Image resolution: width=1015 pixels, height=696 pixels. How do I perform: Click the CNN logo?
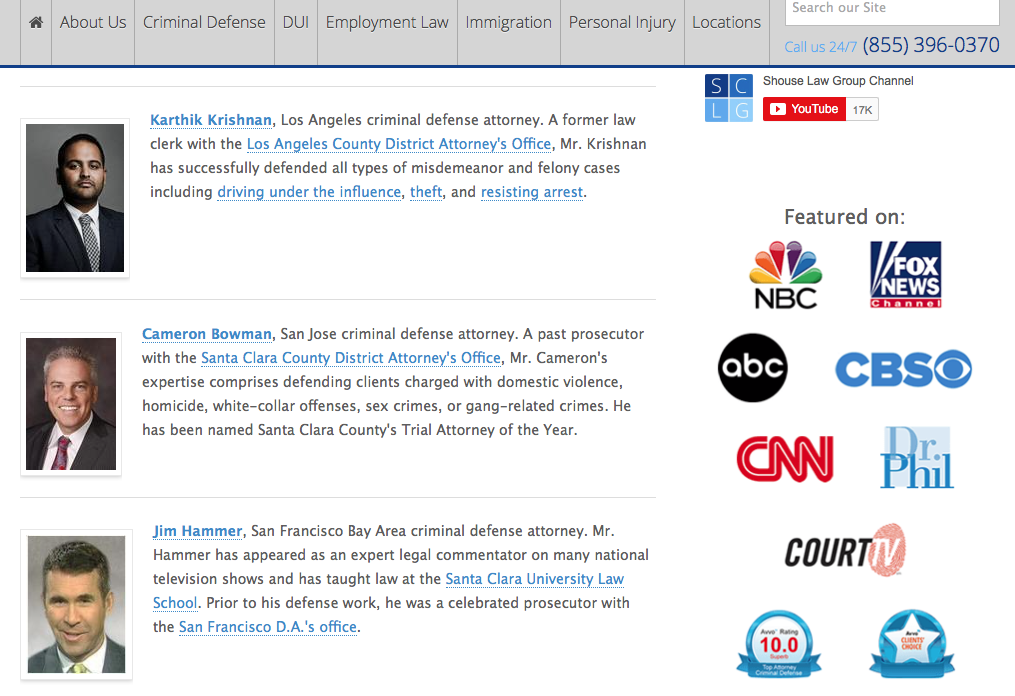tap(785, 459)
